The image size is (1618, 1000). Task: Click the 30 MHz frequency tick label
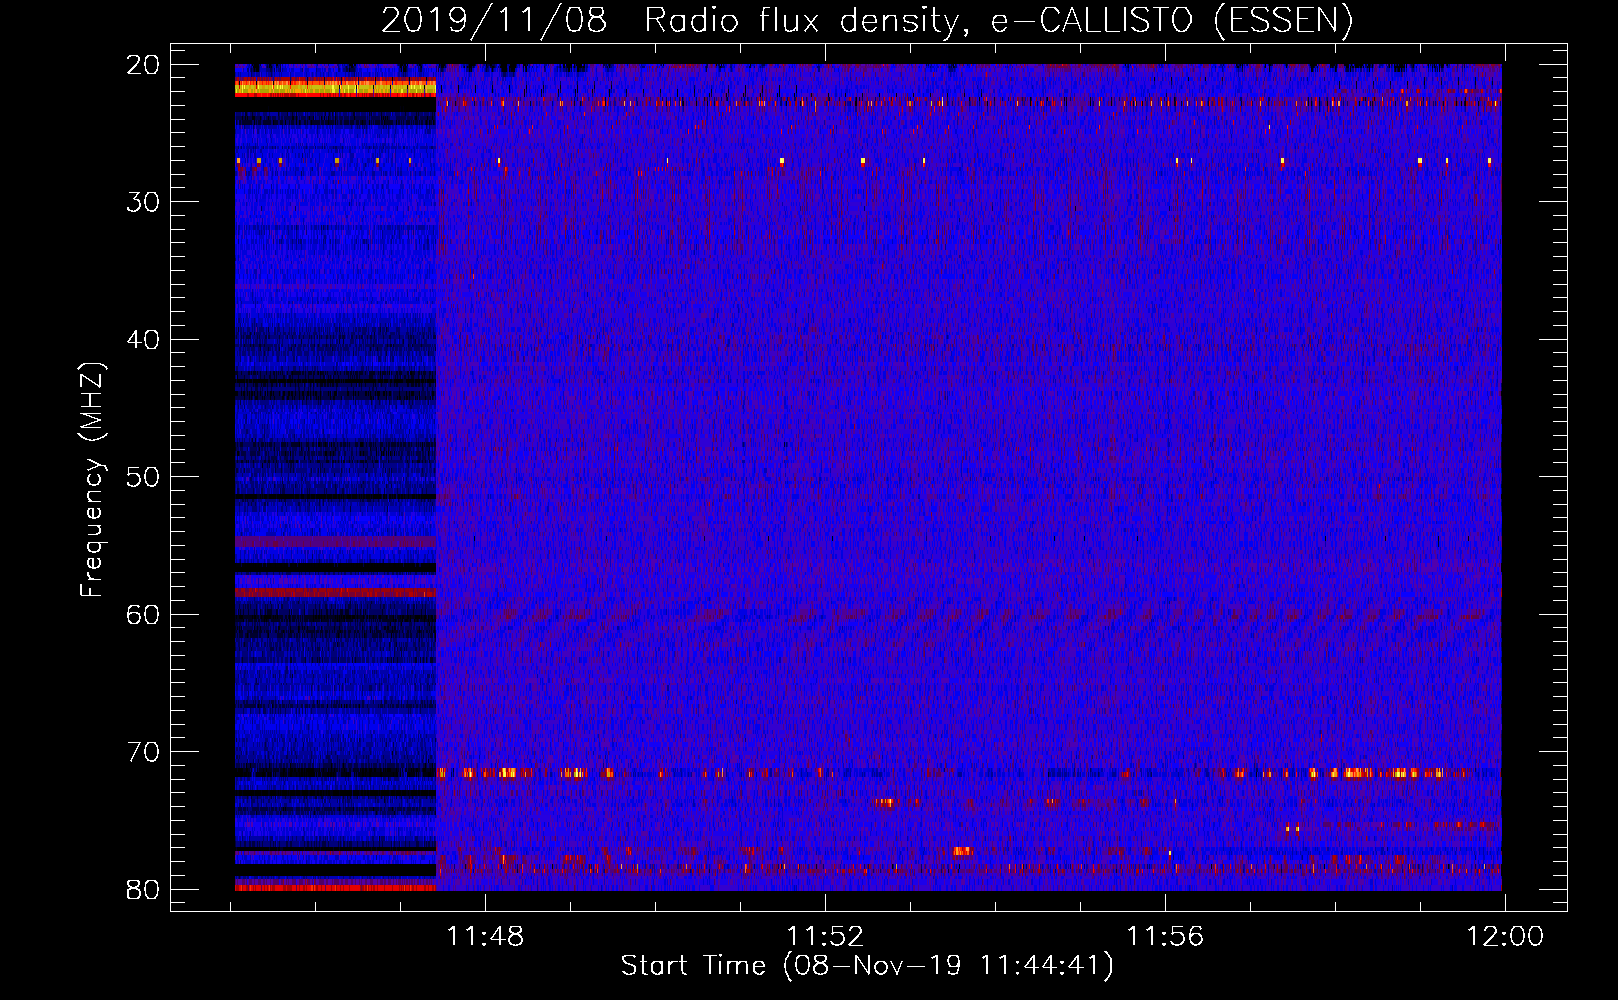tap(143, 202)
